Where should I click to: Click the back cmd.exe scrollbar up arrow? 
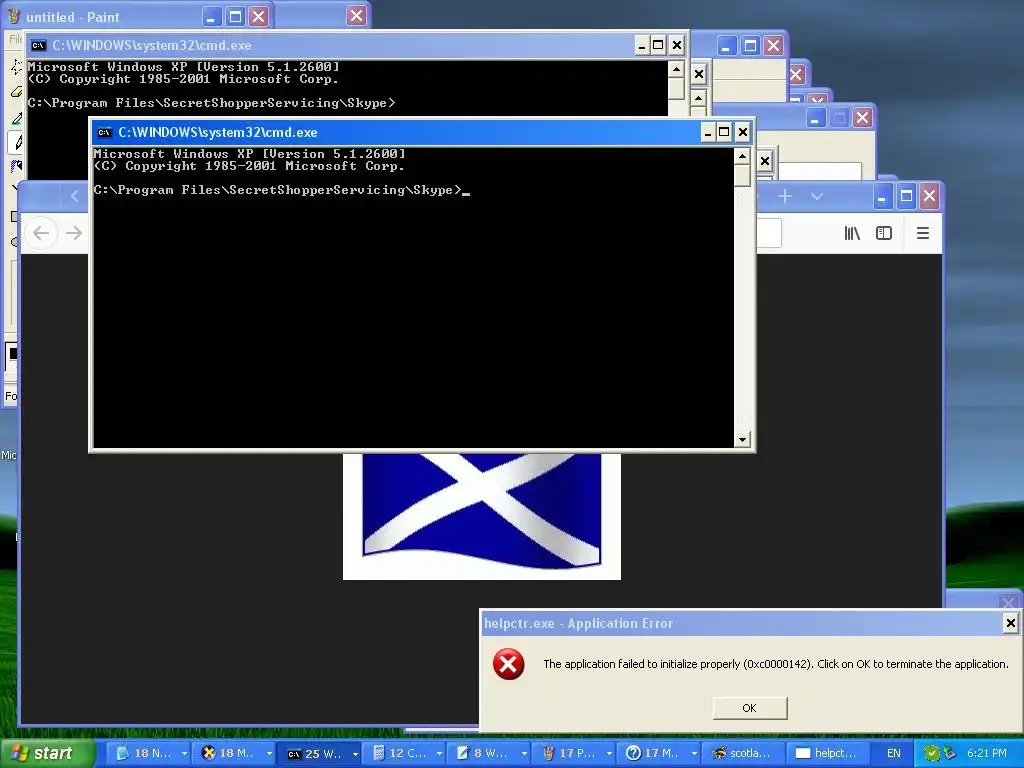pyautogui.click(x=677, y=69)
